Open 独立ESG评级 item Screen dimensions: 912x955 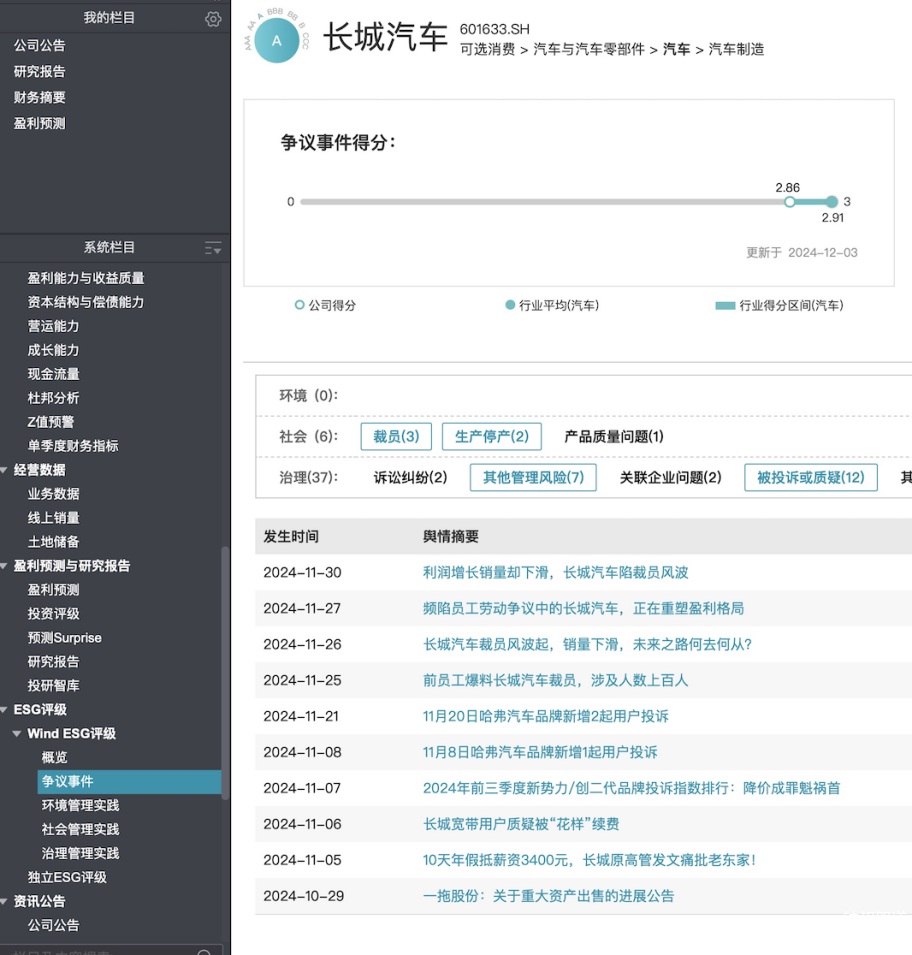[67, 877]
